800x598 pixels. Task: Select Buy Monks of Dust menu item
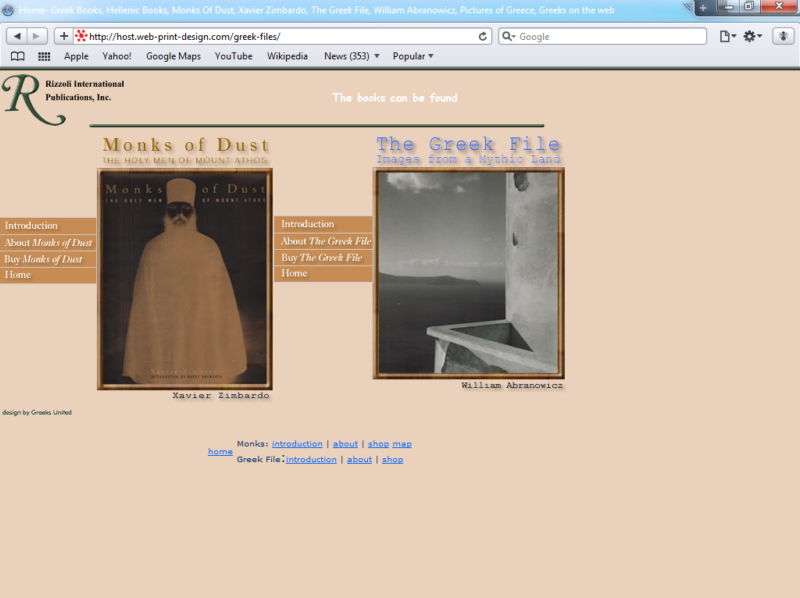pyautogui.click(x=48, y=259)
